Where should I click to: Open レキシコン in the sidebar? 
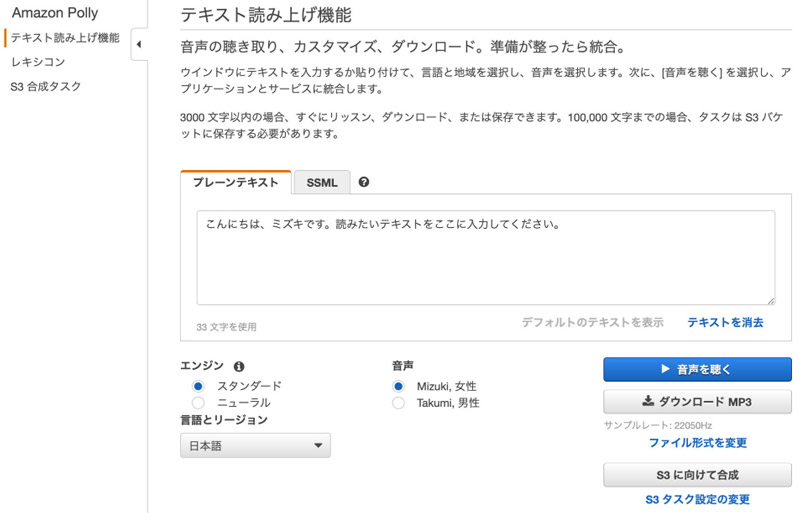click(x=38, y=62)
